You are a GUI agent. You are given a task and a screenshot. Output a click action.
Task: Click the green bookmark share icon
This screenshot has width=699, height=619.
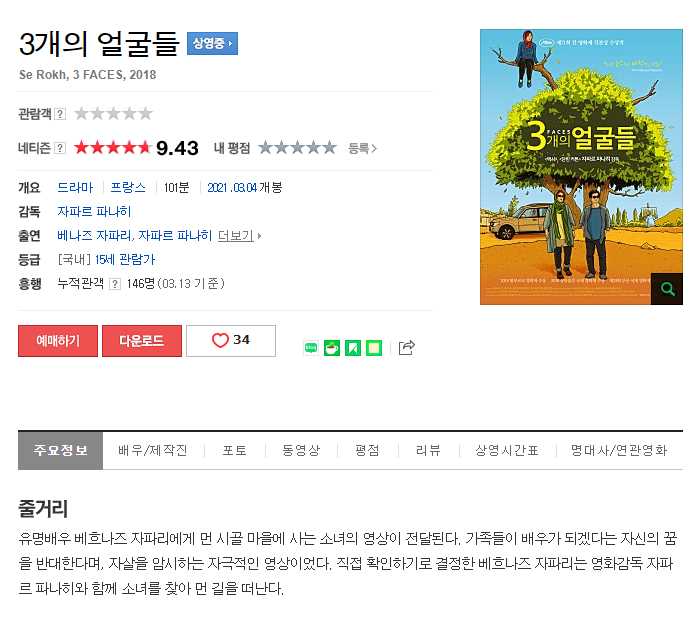pos(353,348)
